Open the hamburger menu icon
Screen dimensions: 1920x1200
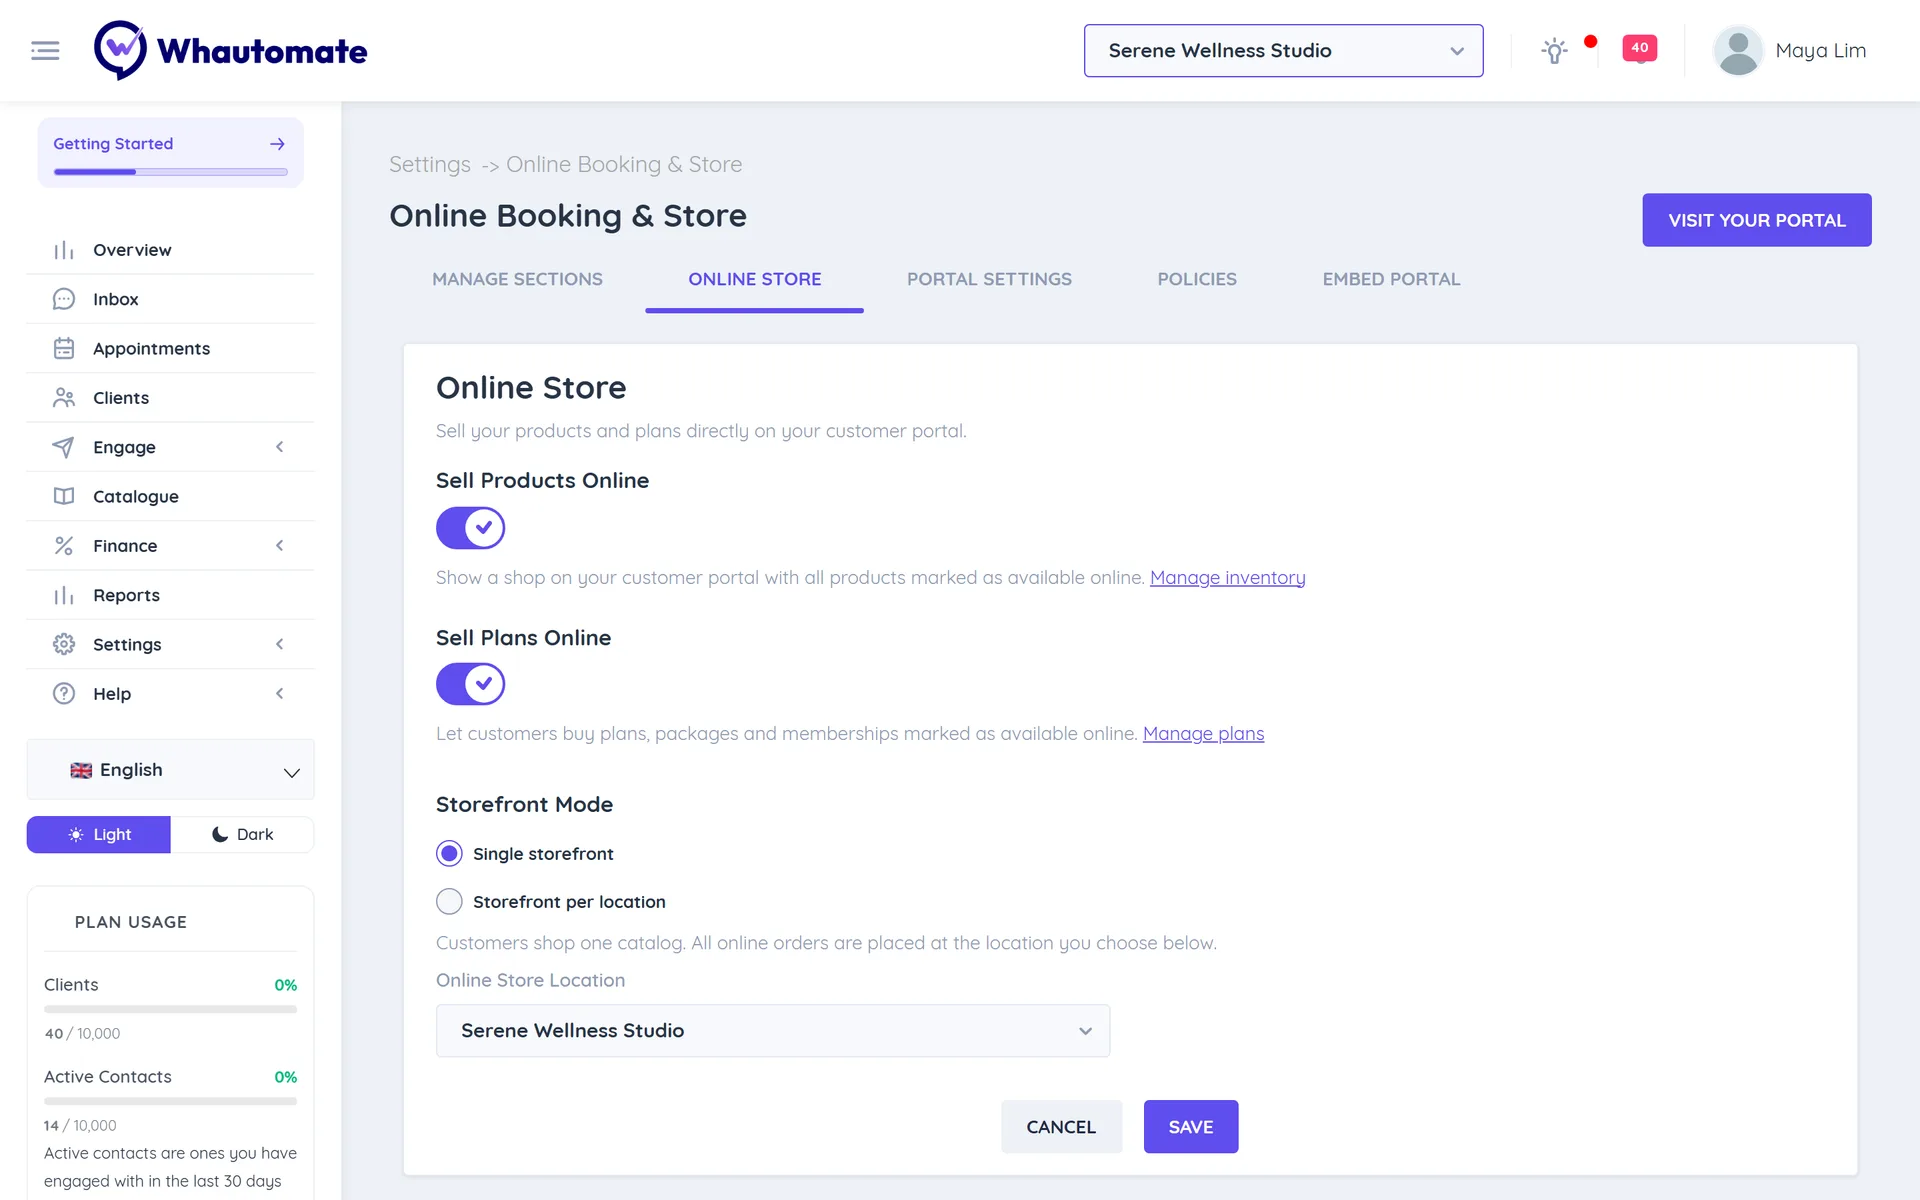click(x=45, y=50)
